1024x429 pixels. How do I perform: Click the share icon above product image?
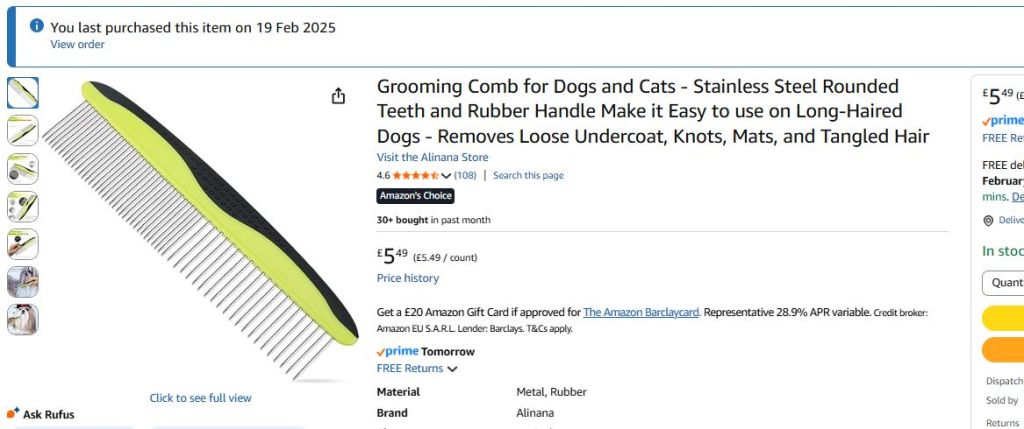click(338, 96)
